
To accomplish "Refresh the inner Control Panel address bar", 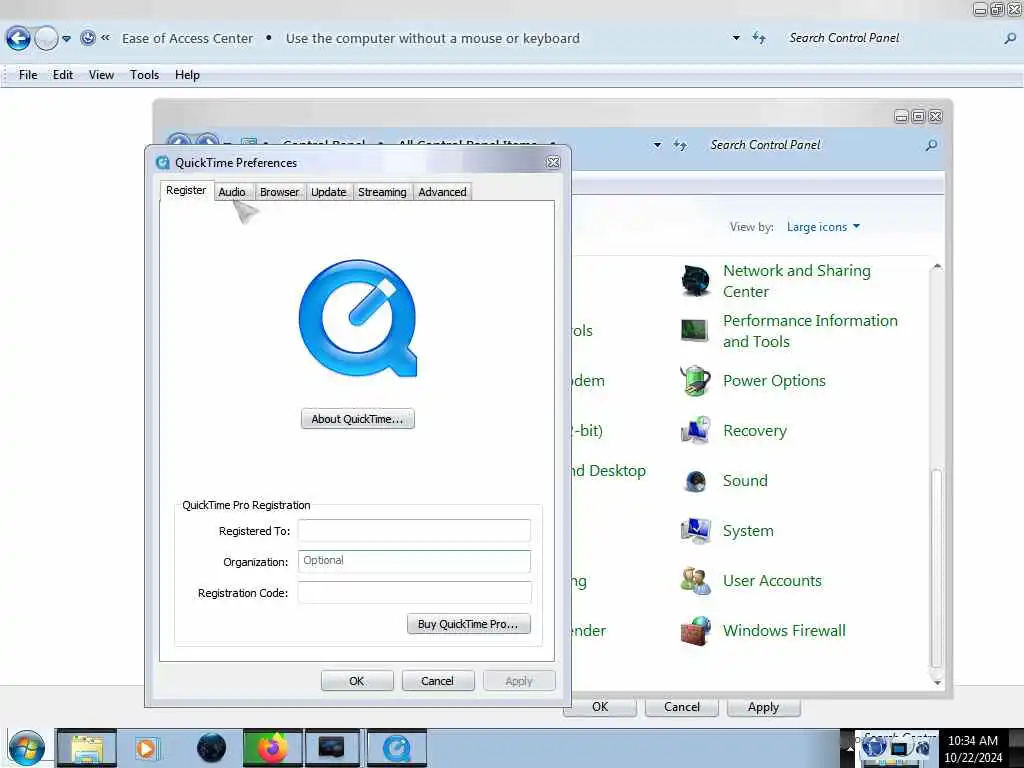I will (680, 145).
